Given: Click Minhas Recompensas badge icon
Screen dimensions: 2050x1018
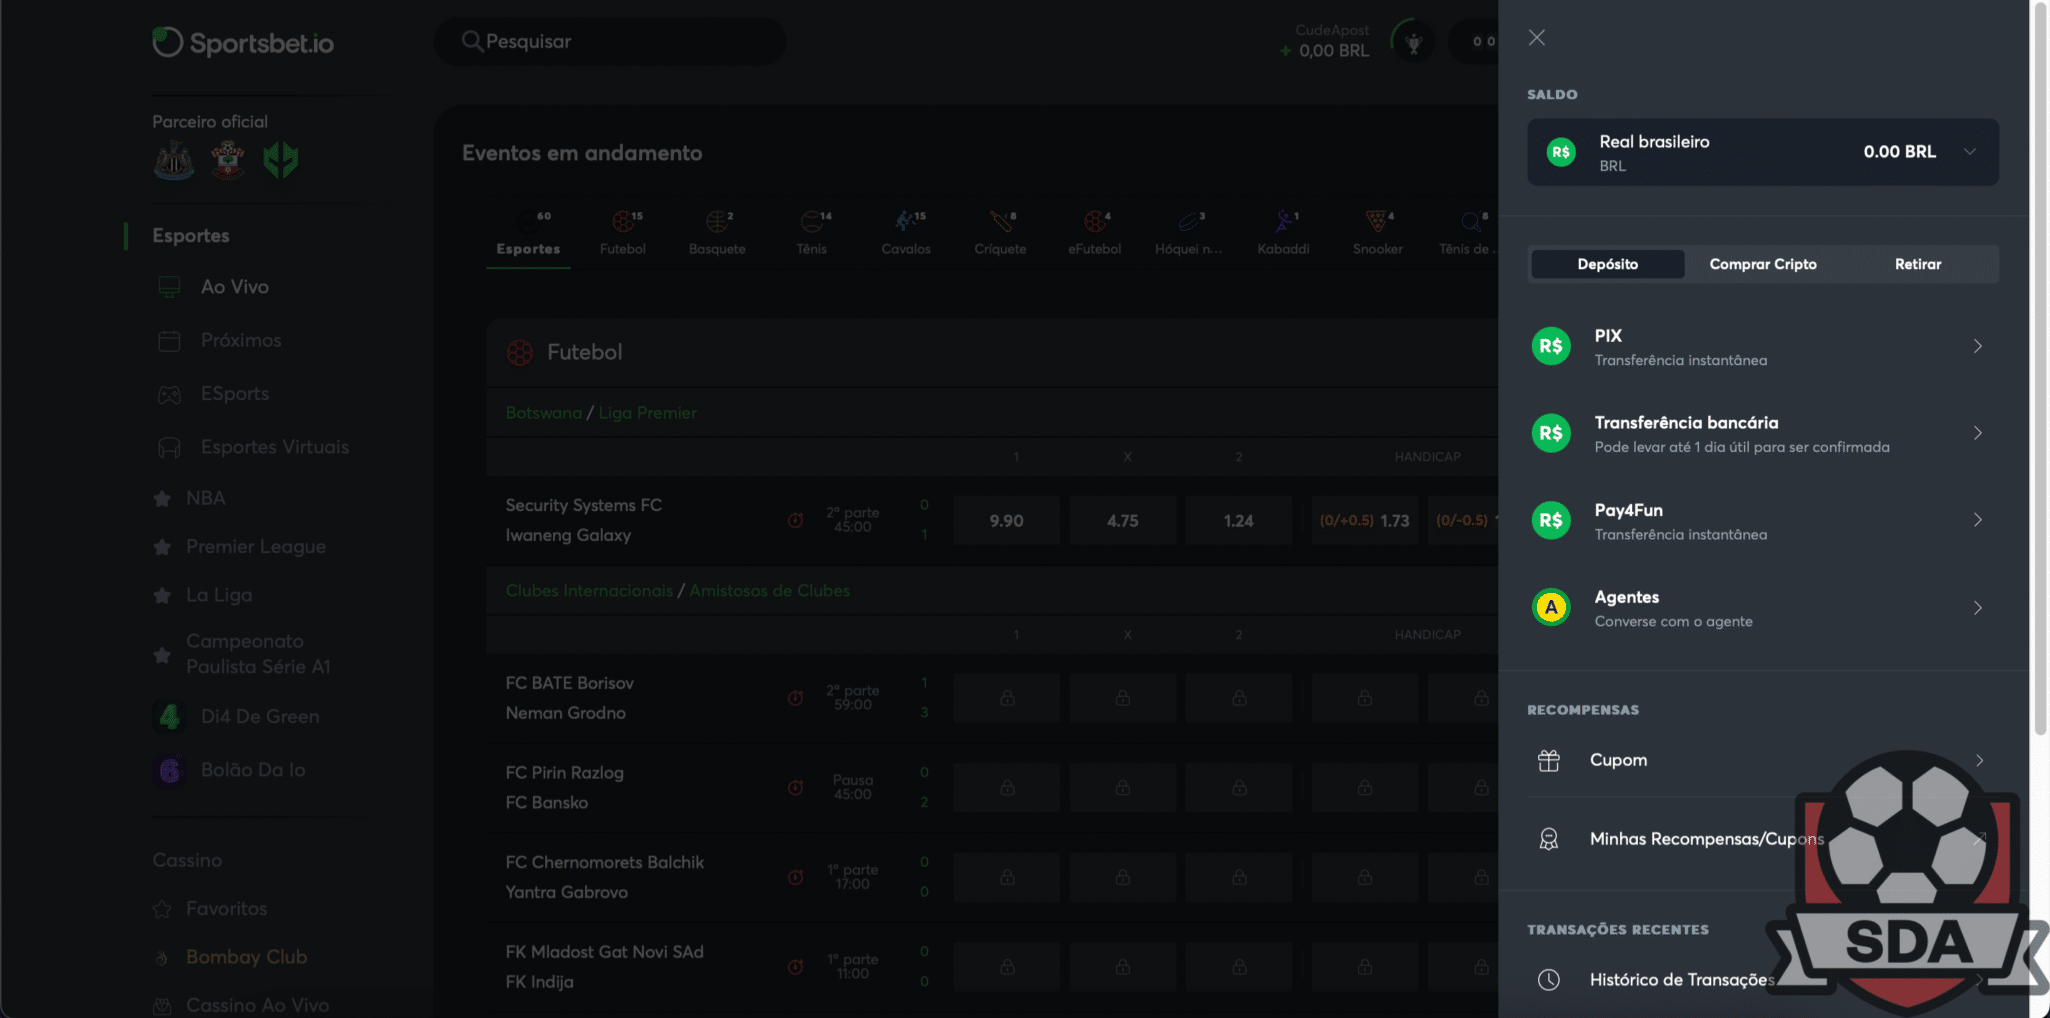Looking at the screenshot, I should coord(1549,839).
